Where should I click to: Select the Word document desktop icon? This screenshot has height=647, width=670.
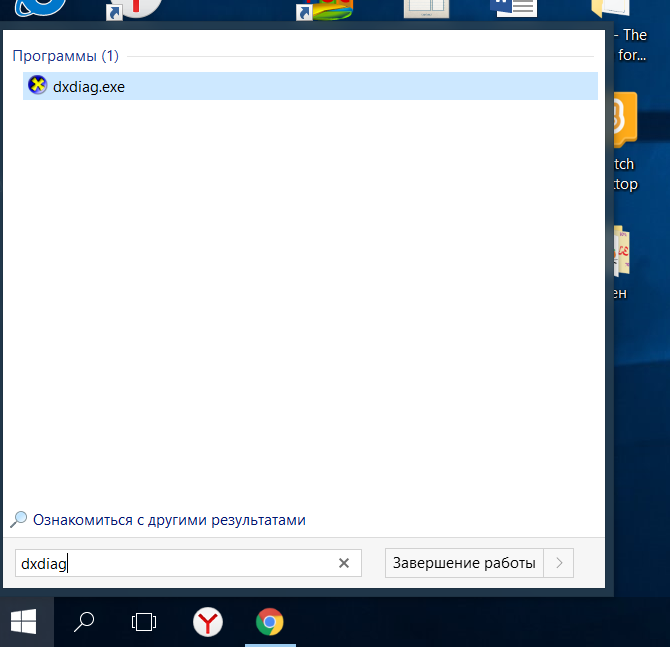pos(514,9)
